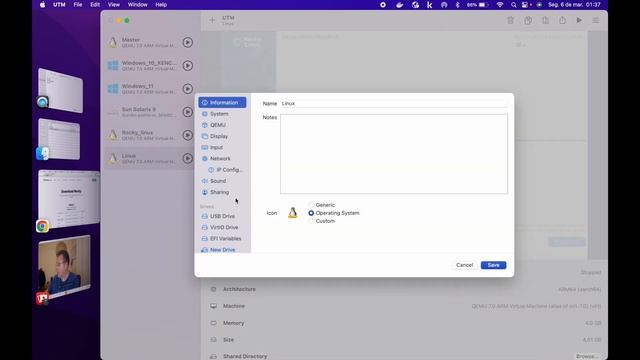Click the battery status indicator

[x=478, y=5]
